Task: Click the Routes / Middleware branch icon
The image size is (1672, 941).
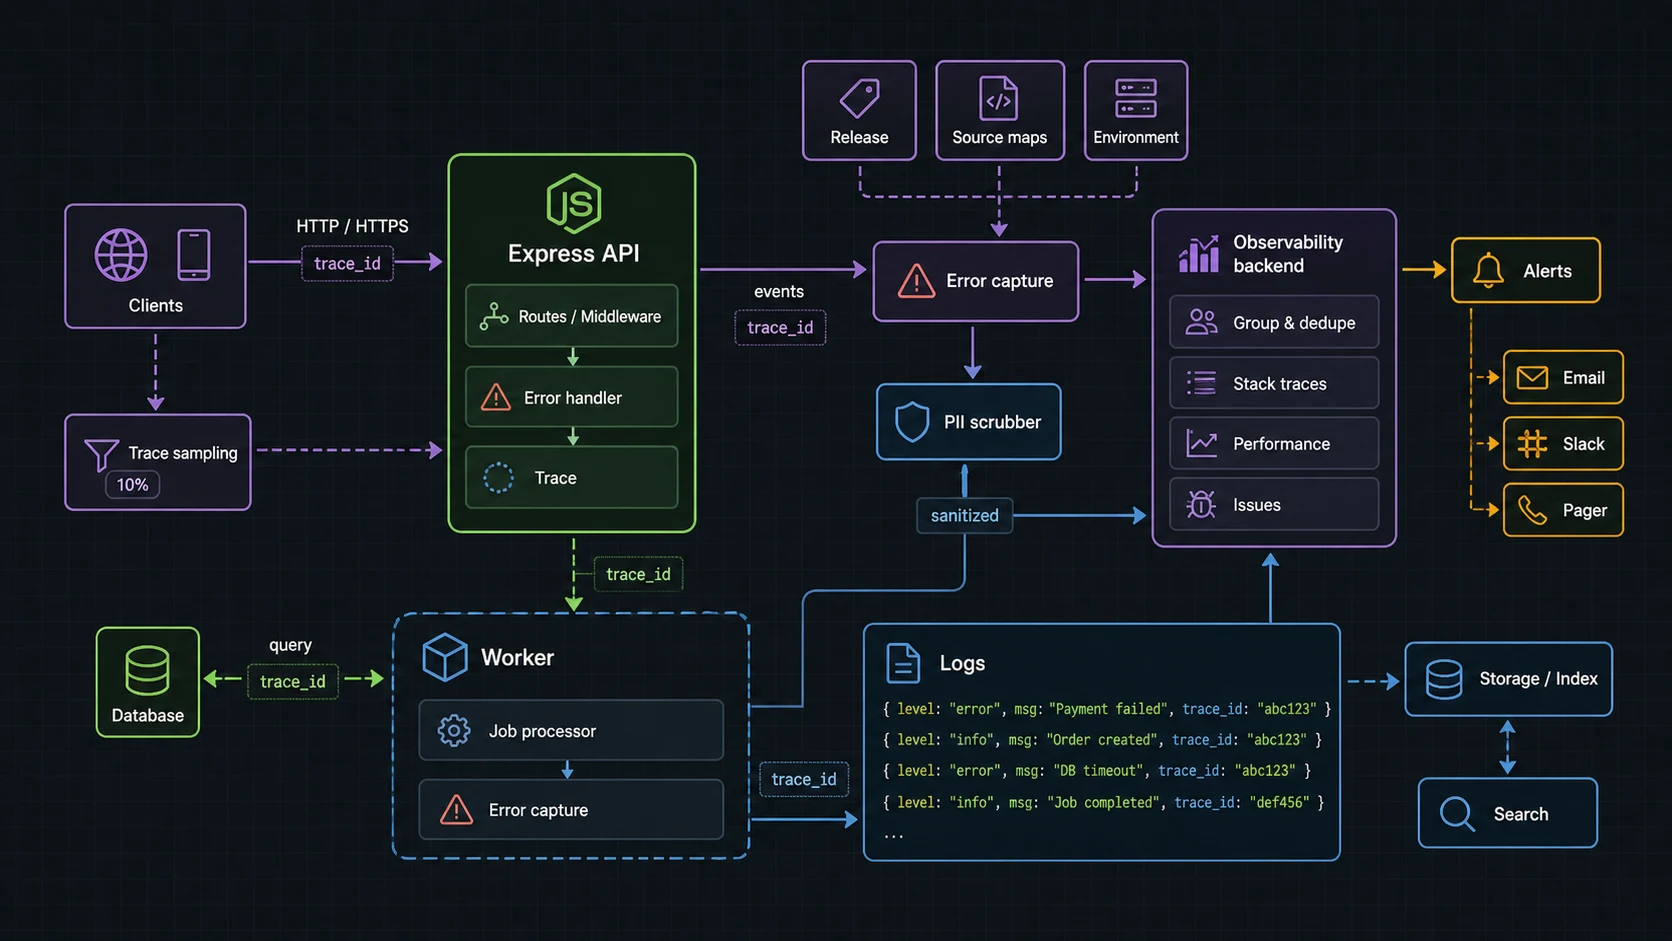Action: point(494,317)
